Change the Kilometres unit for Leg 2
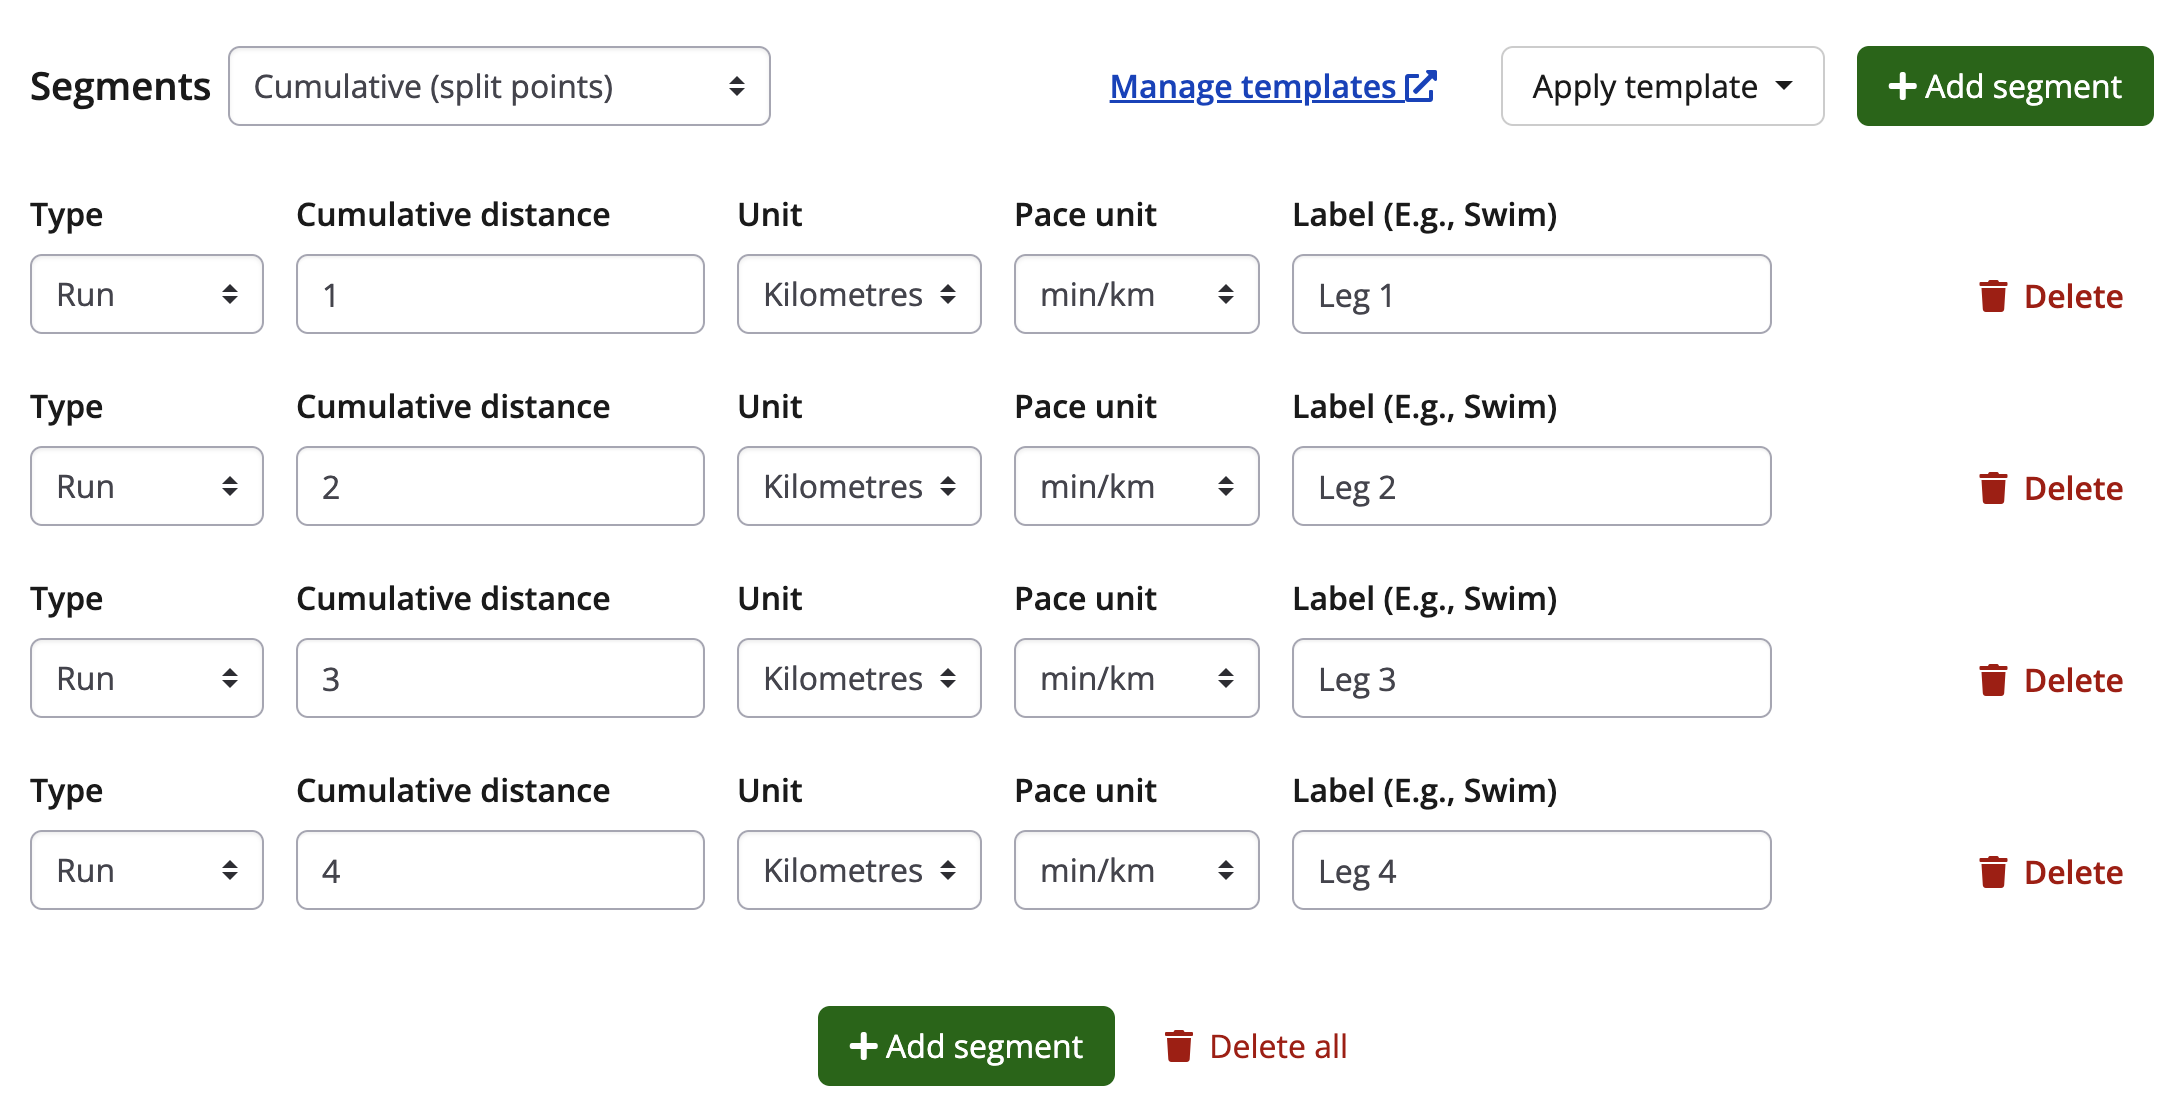Viewport: 2182px width, 1106px height. click(x=859, y=487)
